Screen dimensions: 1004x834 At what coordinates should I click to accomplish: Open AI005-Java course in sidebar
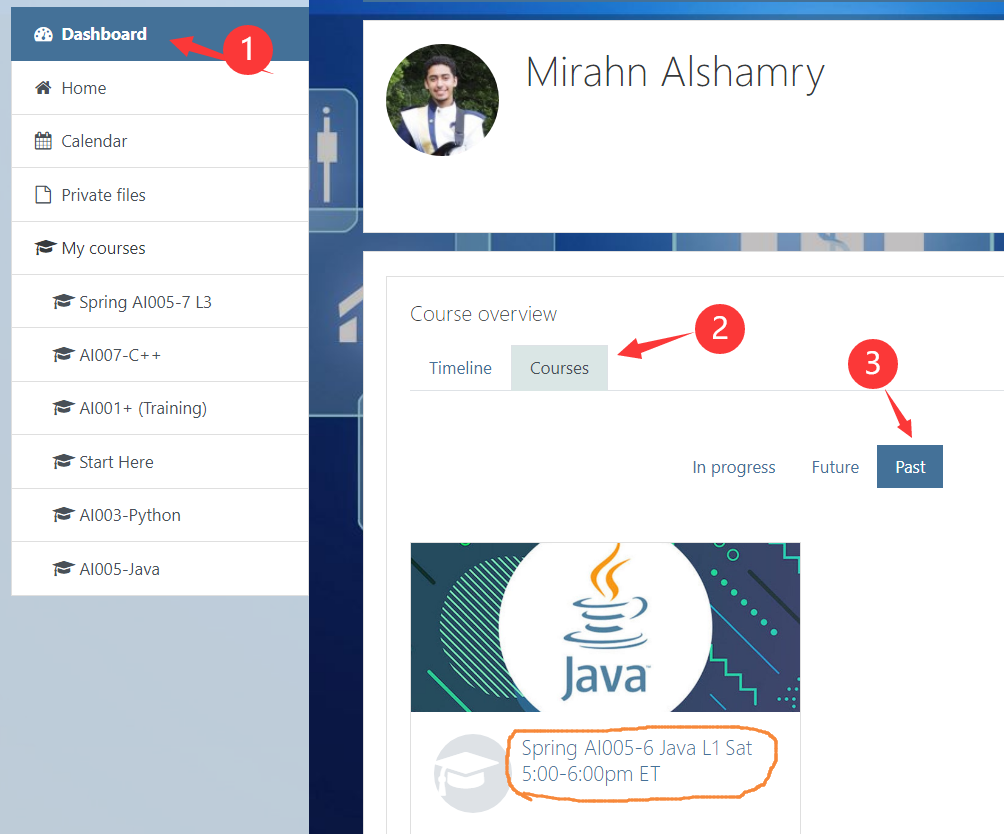tap(119, 569)
